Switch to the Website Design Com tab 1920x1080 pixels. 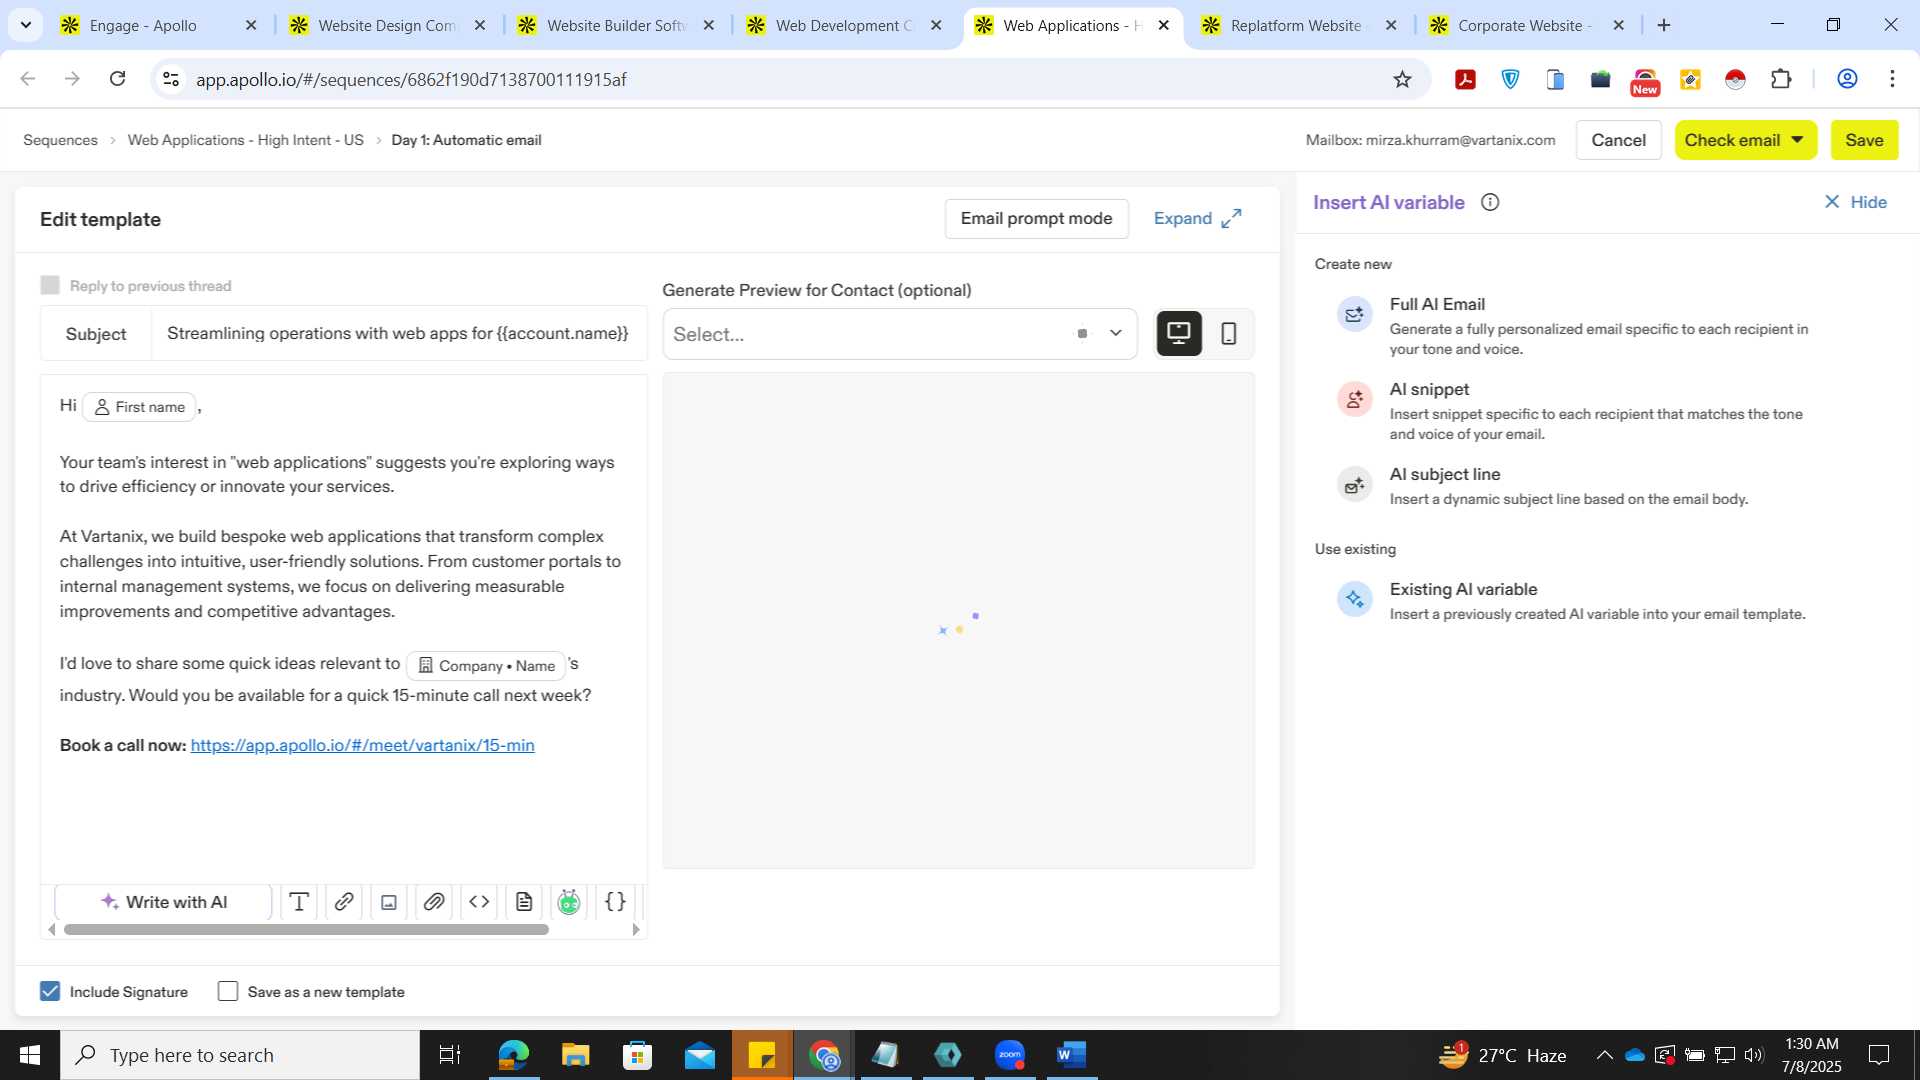click(388, 25)
